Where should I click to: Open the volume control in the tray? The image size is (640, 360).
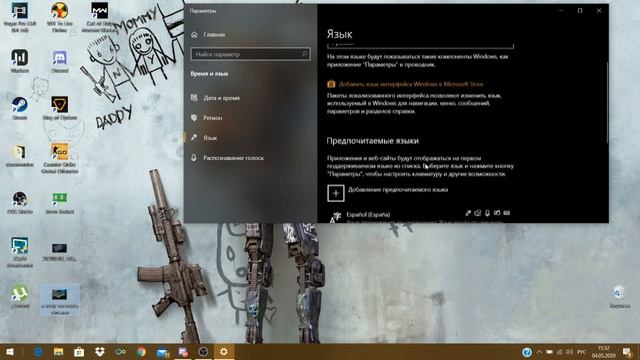pyautogui.click(x=570, y=352)
